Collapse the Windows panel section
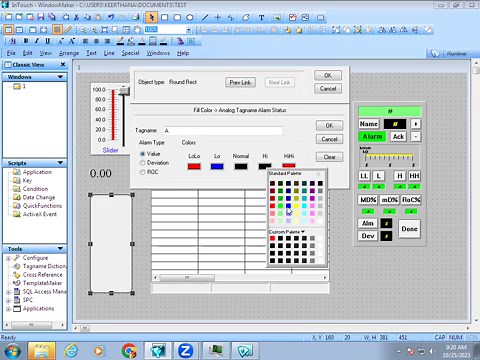 click(x=60, y=77)
